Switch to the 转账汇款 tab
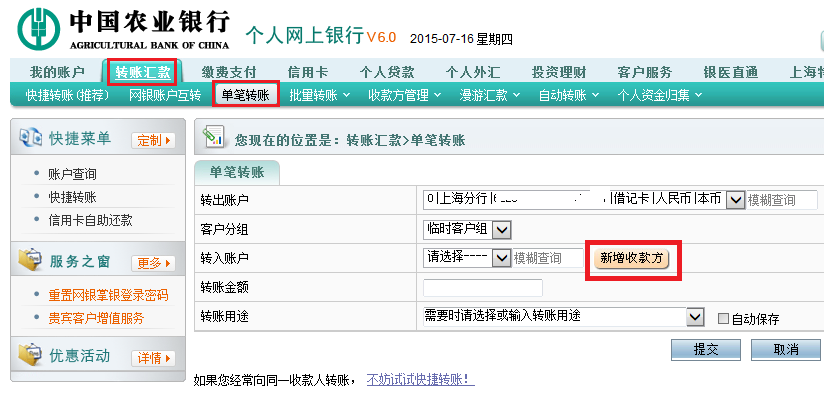 (142, 72)
